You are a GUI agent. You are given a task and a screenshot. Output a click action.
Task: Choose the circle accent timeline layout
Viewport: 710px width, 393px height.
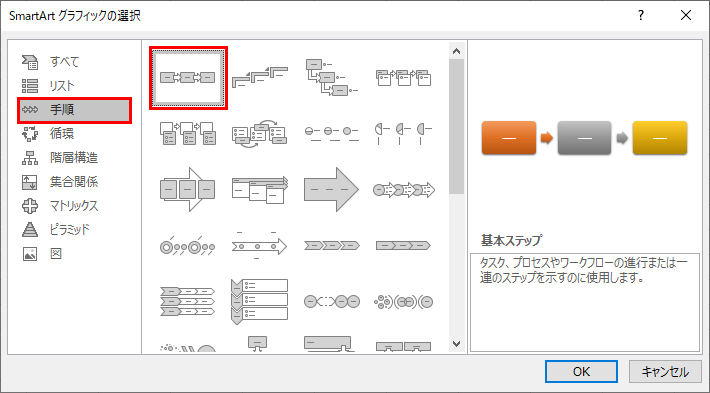[188, 246]
